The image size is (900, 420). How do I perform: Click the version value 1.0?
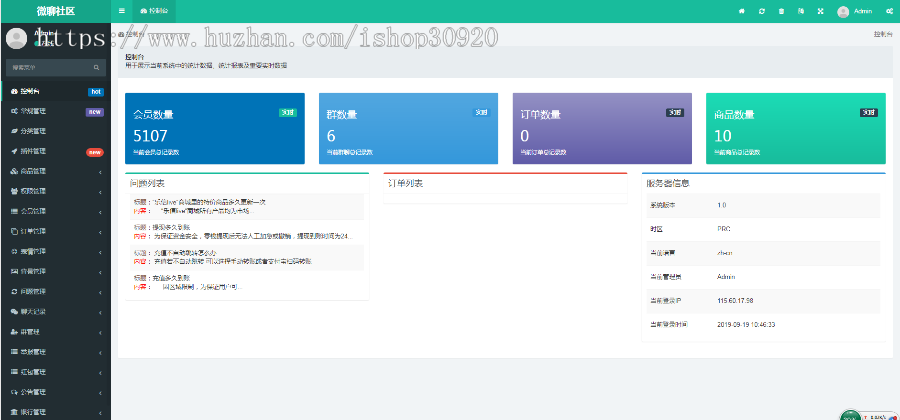[x=721, y=205]
